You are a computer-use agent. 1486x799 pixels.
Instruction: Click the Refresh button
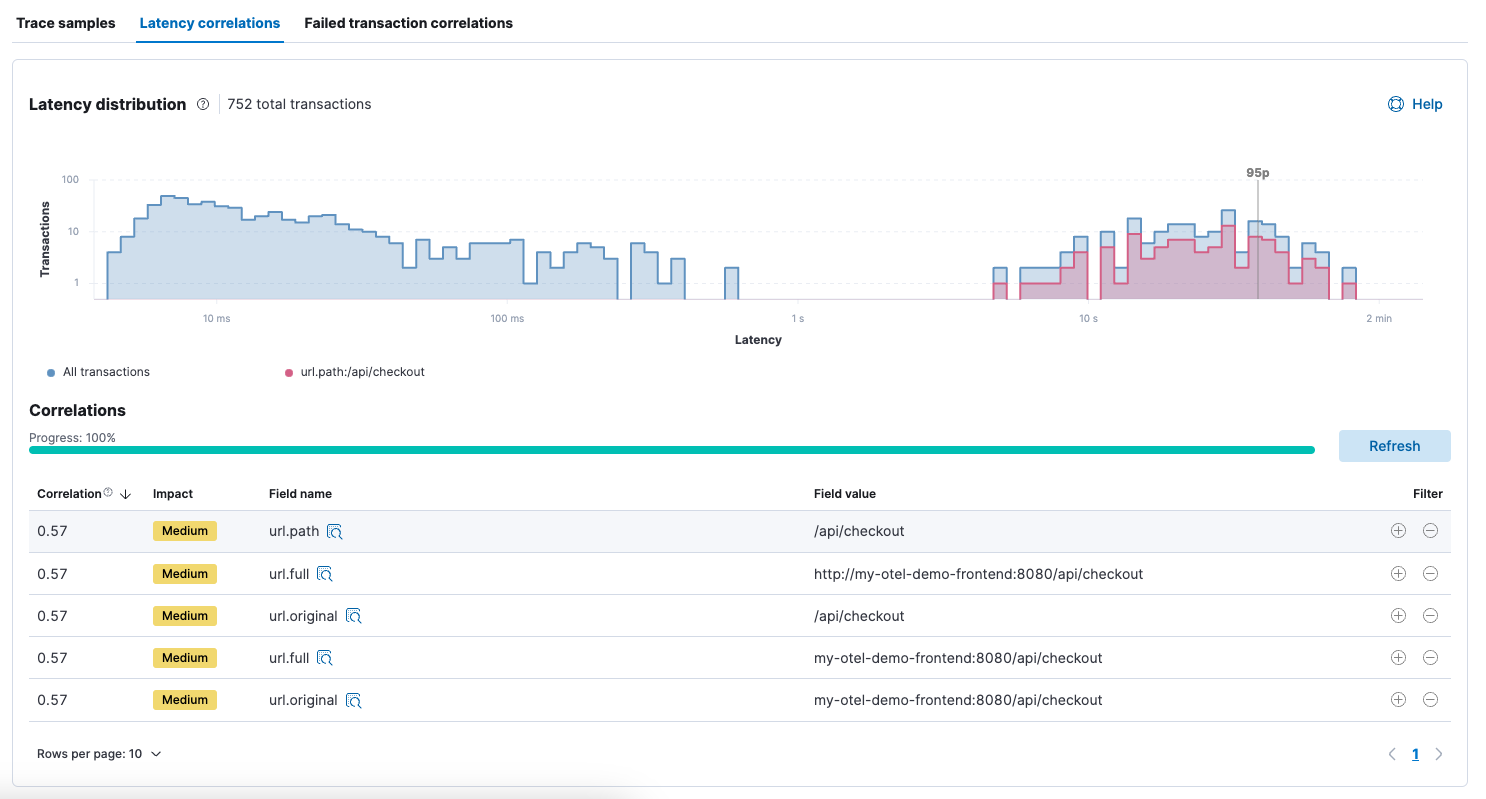(1394, 446)
